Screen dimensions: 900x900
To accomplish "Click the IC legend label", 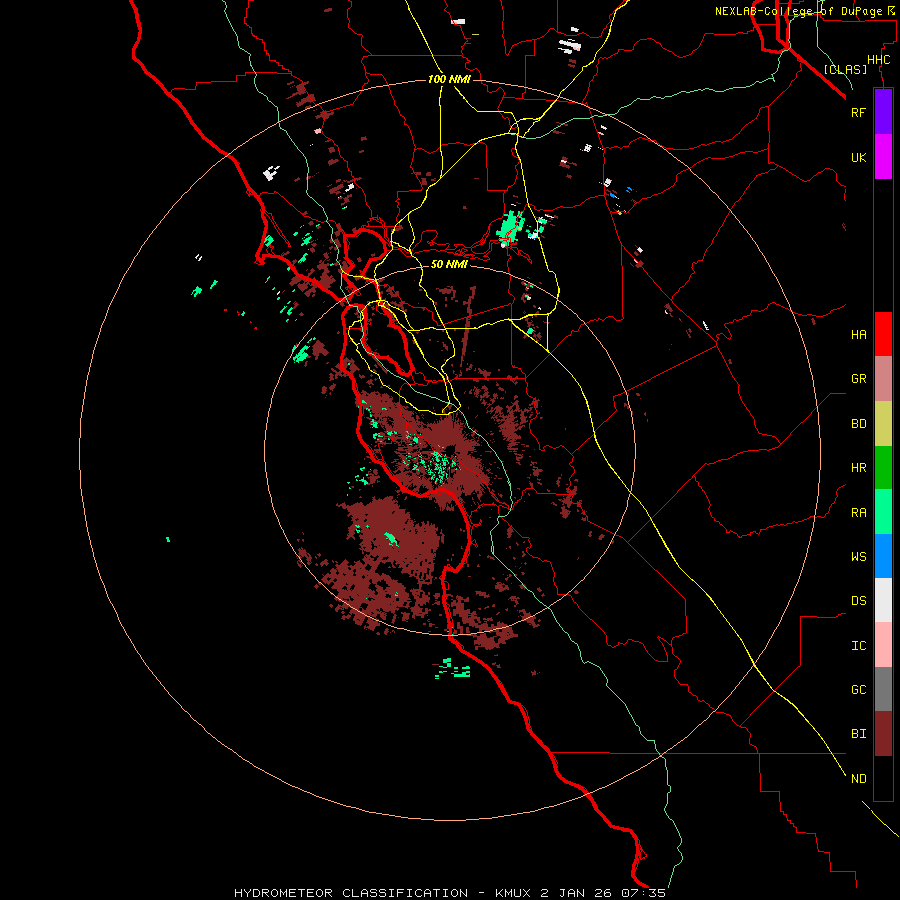I will 858,646.
